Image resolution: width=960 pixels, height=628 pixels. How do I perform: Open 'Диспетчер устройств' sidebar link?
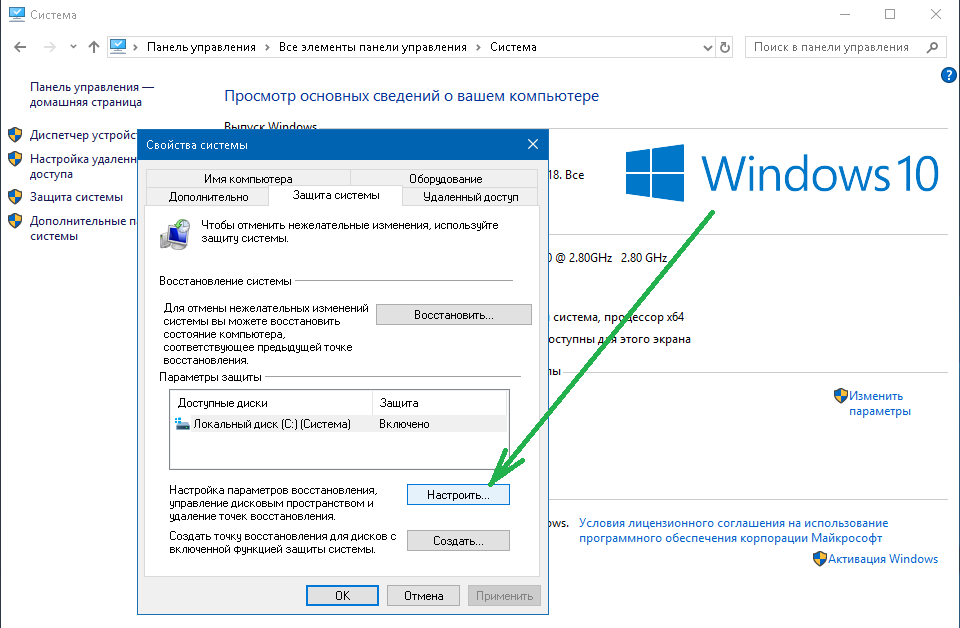[x=83, y=135]
